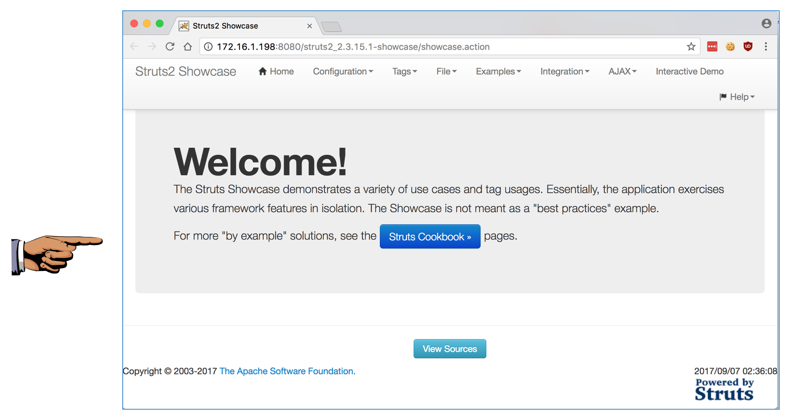Screen dimensions: 789x418
Task: Open the cookie extension icon
Action: pos(730,47)
